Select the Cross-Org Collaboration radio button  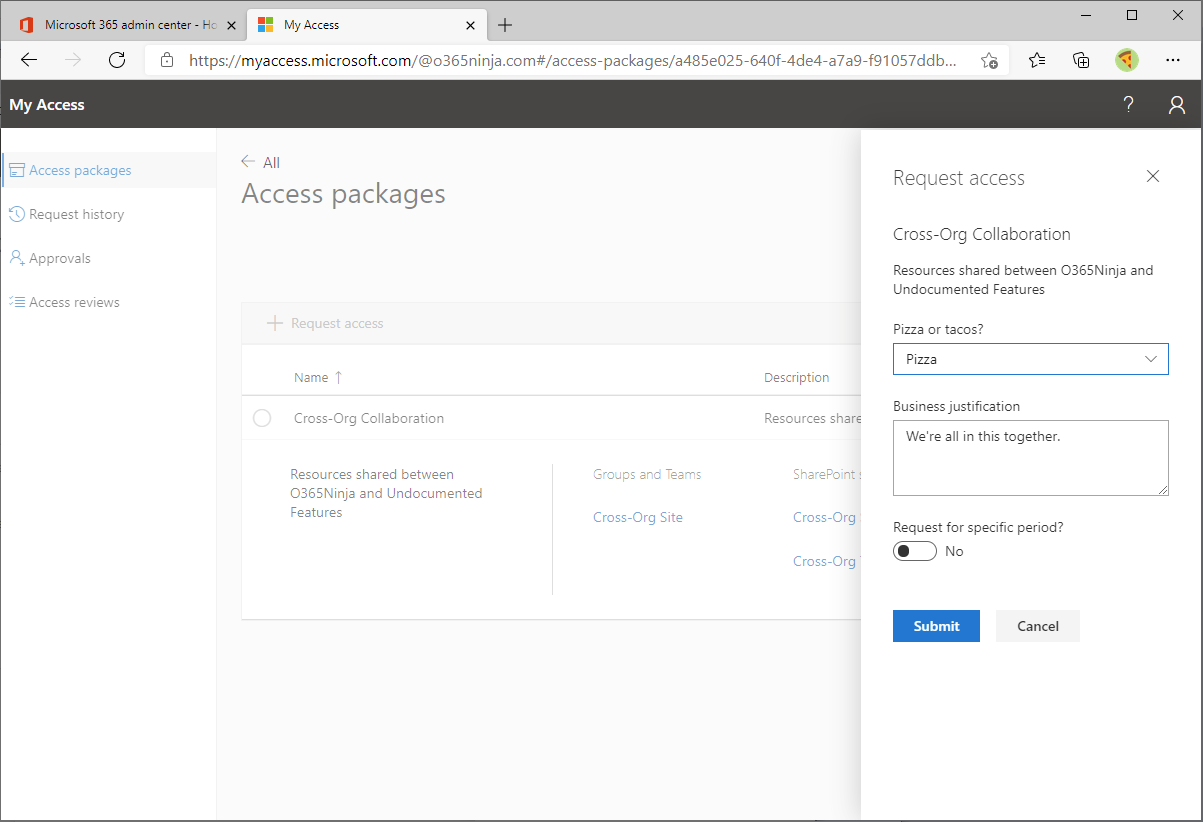(x=262, y=418)
